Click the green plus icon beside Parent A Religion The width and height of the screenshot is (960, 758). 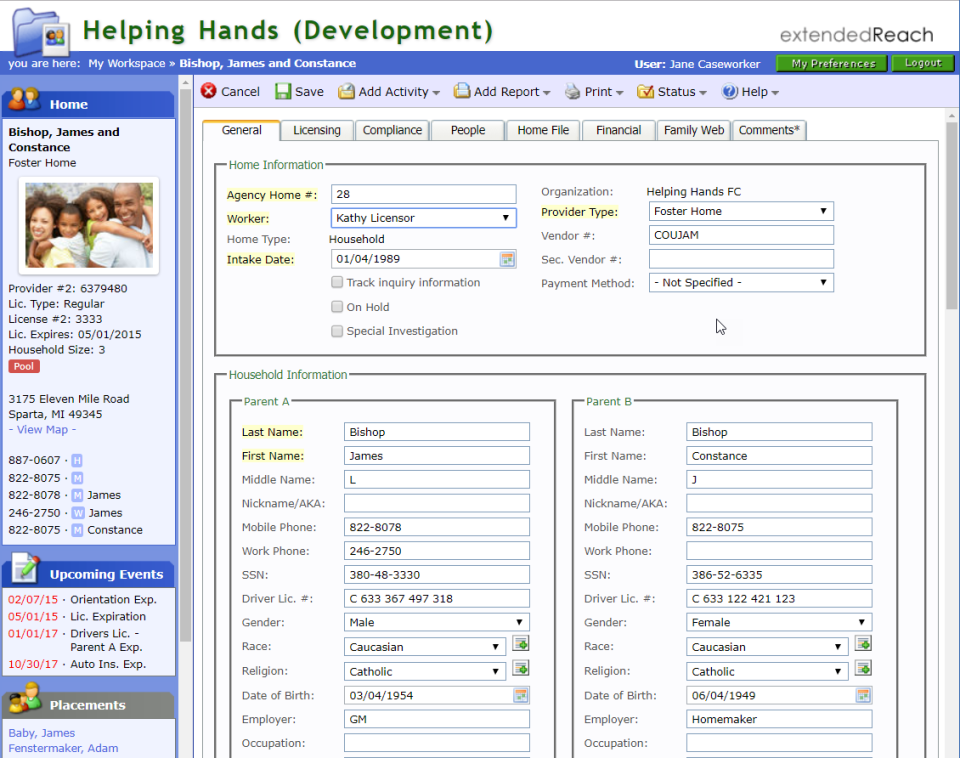coord(521,668)
